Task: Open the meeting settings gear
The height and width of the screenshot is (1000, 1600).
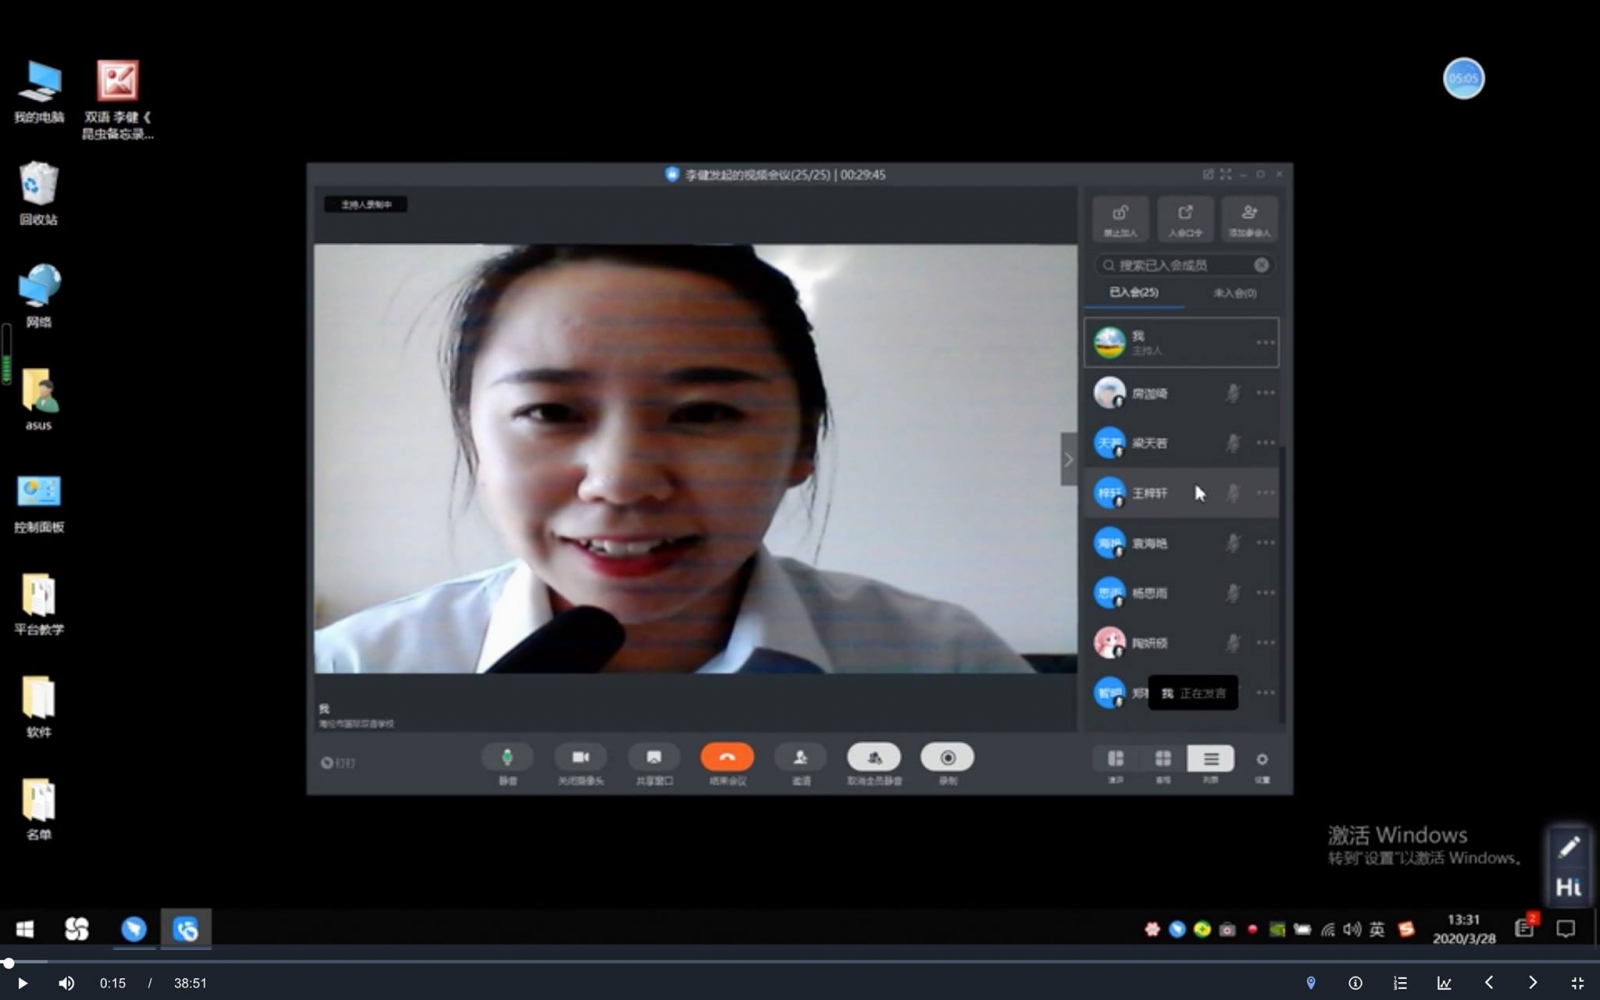Action: click(1262, 760)
